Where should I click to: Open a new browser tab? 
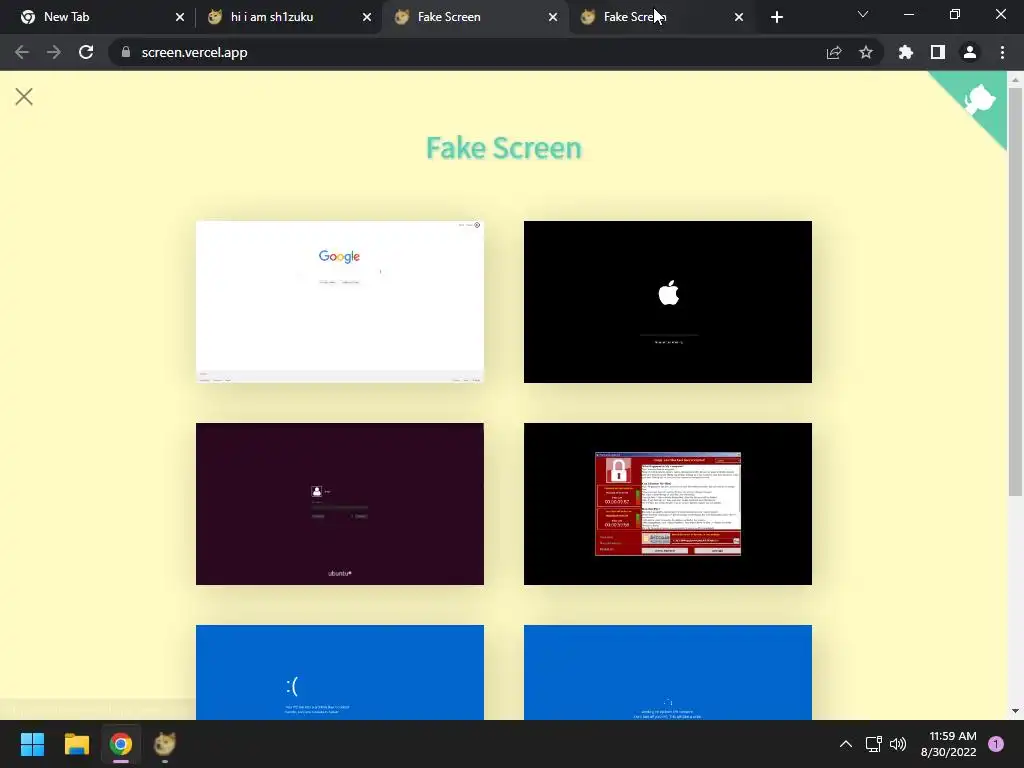[x=776, y=17]
